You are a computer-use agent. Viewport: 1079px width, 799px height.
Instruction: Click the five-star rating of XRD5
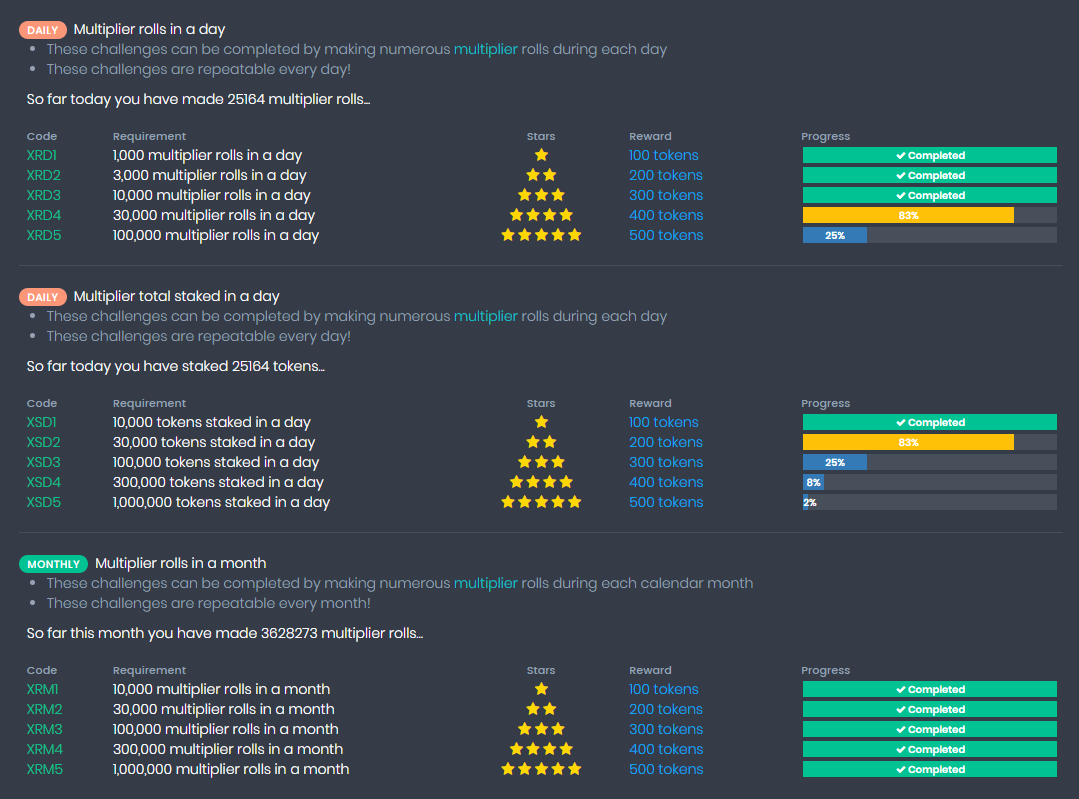pyautogui.click(x=541, y=235)
